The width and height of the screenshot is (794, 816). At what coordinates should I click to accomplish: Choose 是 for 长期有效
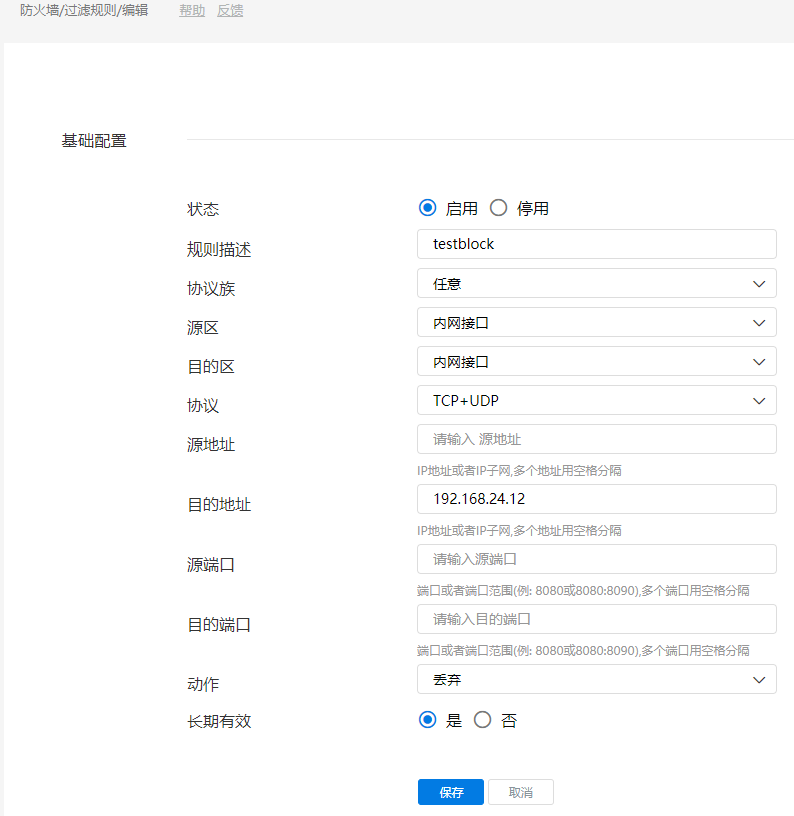coord(428,720)
